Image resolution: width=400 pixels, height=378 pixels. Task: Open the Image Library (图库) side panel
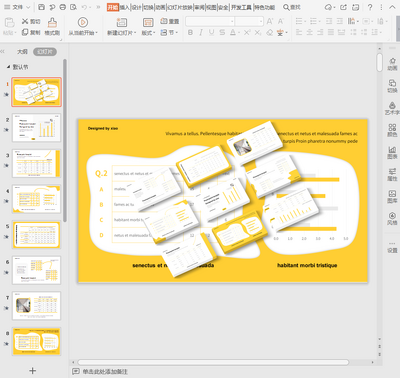click(x=392, y=196)
